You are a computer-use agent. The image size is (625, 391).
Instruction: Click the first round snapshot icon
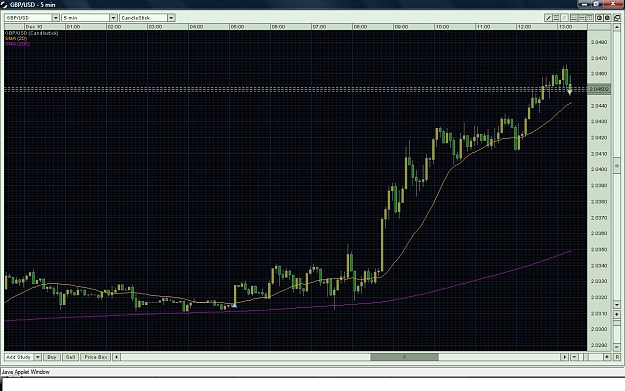(x=599, y=18)
